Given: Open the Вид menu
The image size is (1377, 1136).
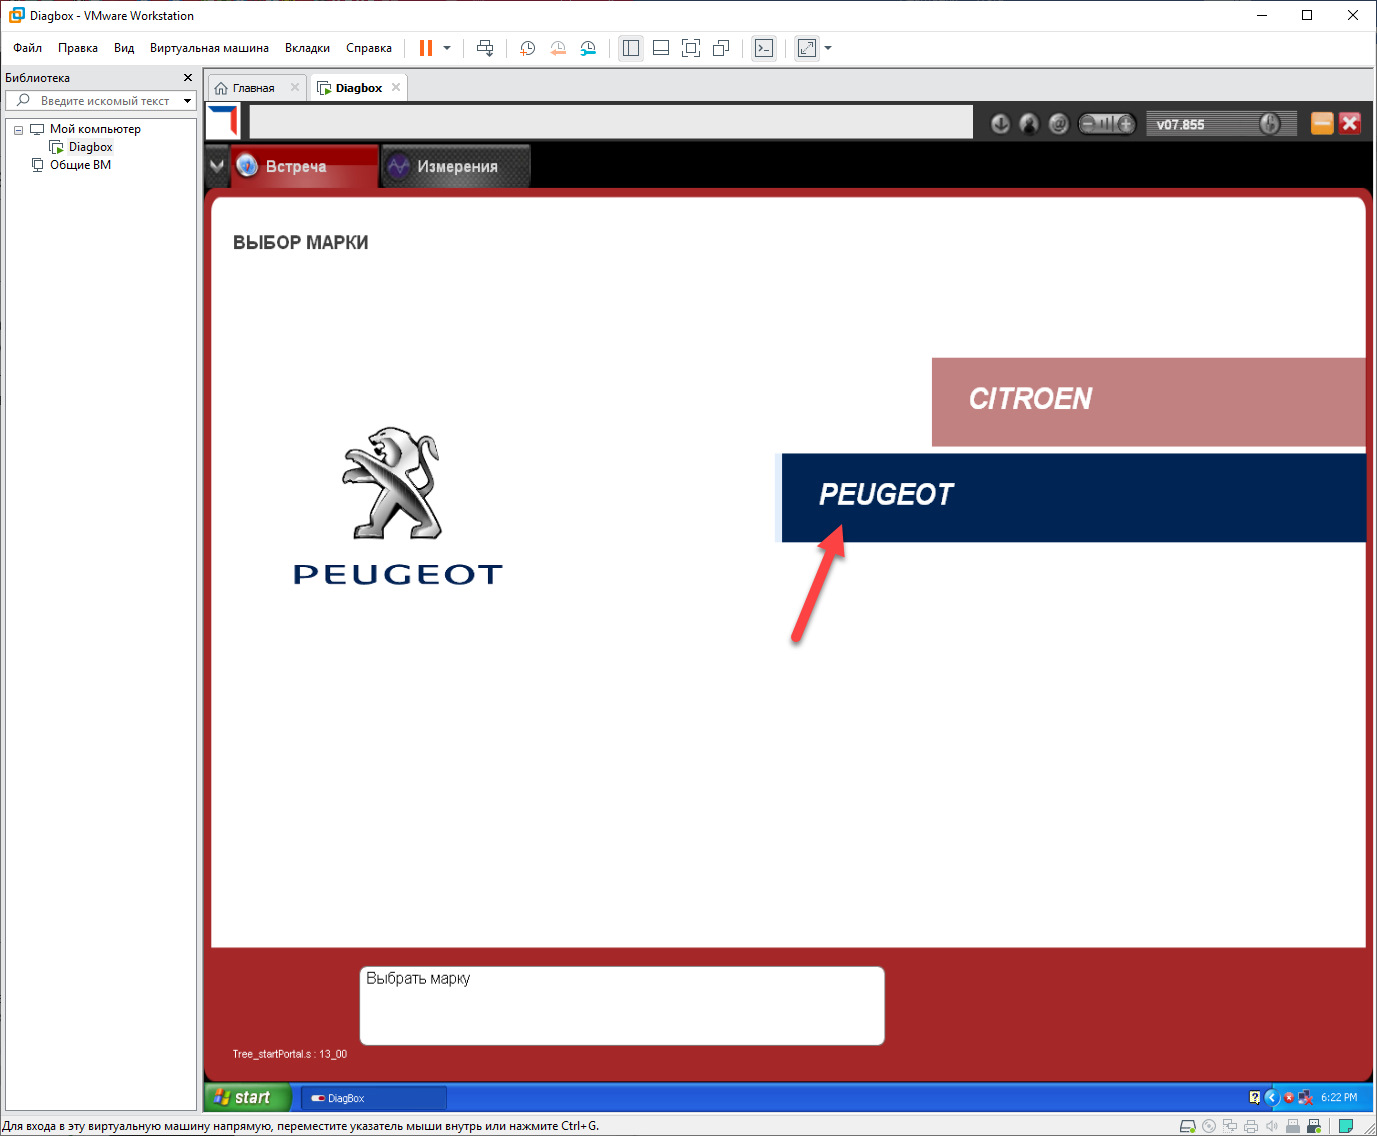Looking at the screenshot, I should coord(124,48).
